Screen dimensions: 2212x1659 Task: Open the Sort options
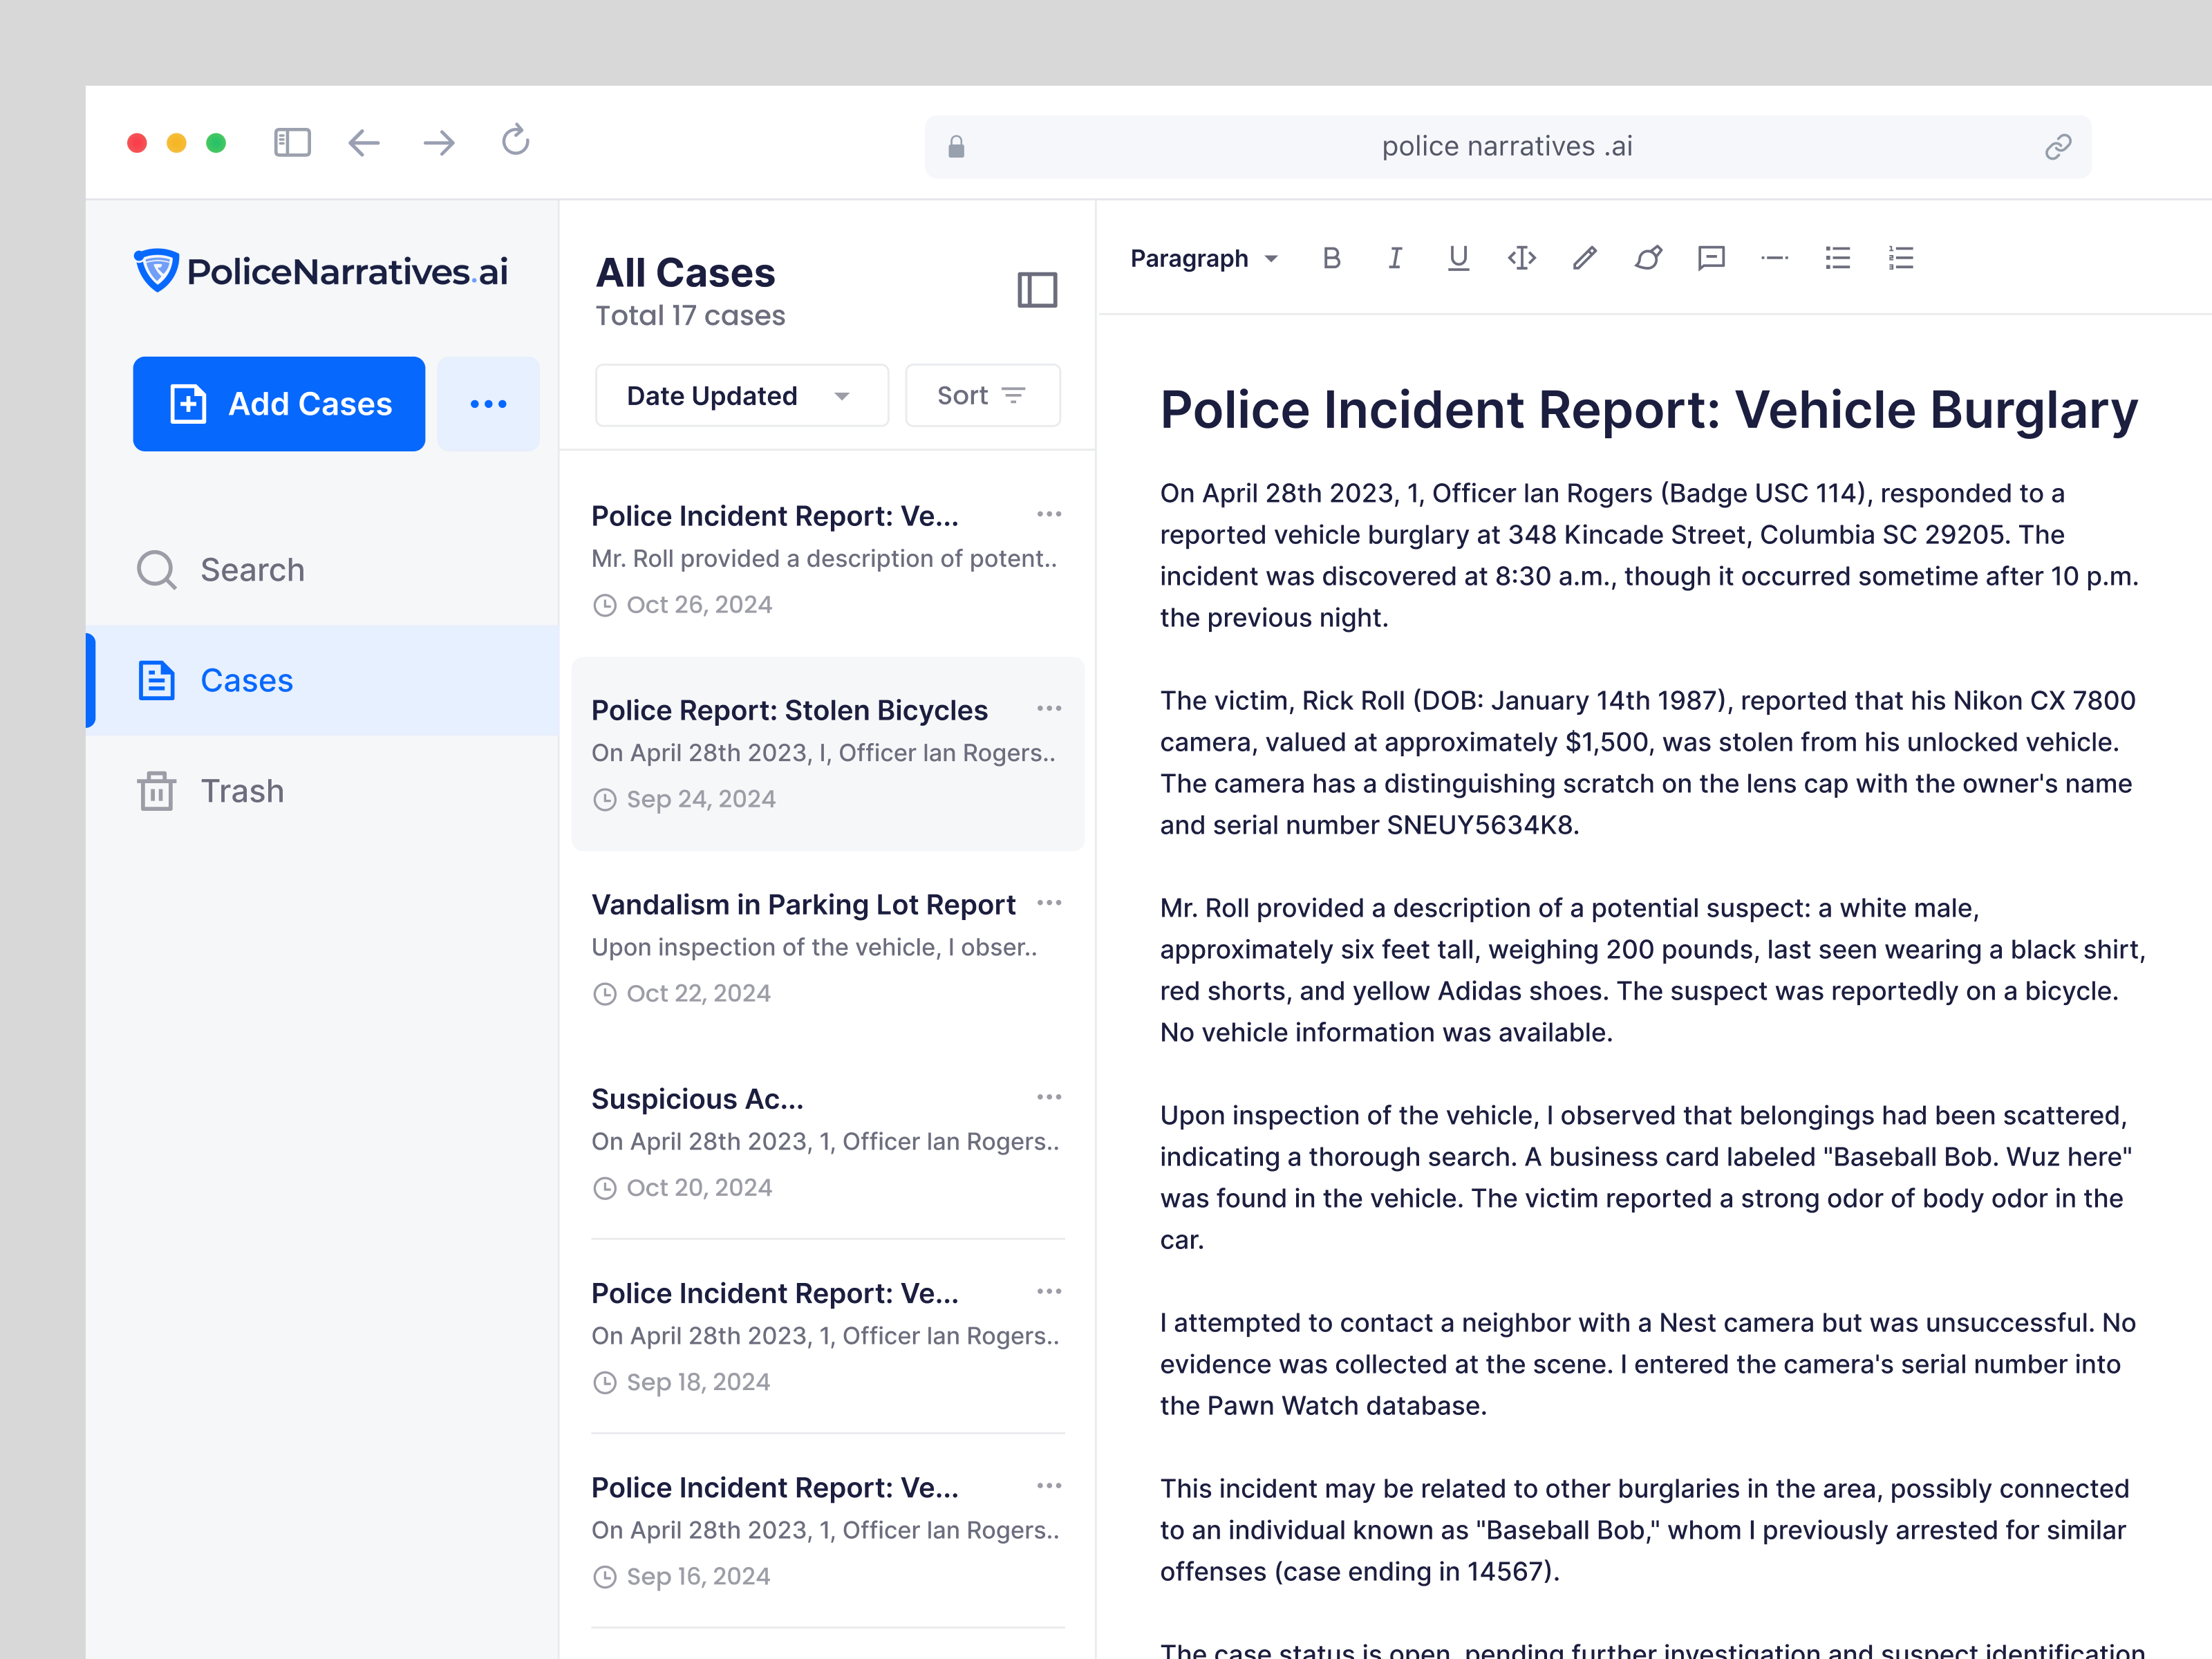pos(981,395)
